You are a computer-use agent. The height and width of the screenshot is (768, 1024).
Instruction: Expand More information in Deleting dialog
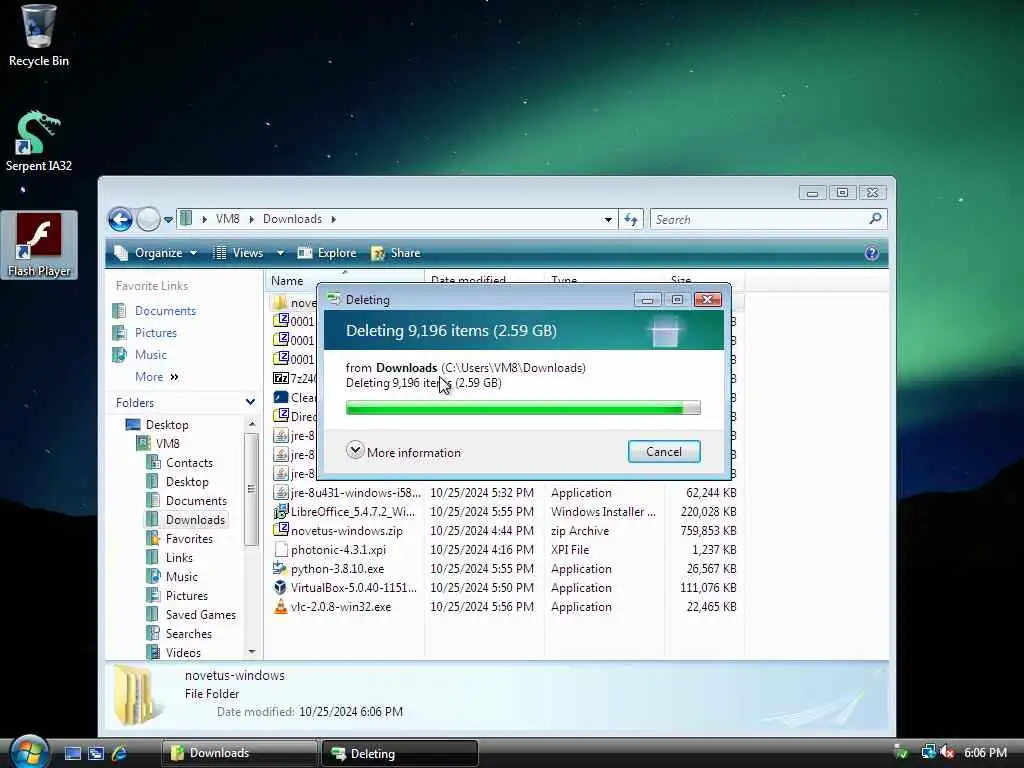pos(404,452)
